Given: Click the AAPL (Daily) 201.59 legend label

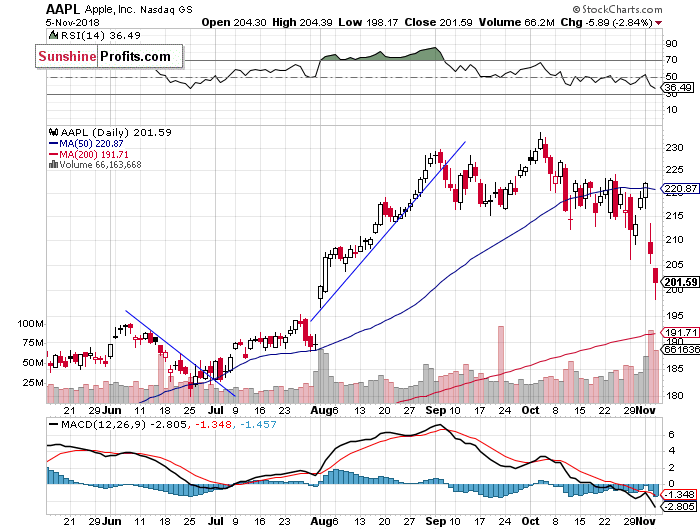Looking at the screenshot, I should click(116, 132).
